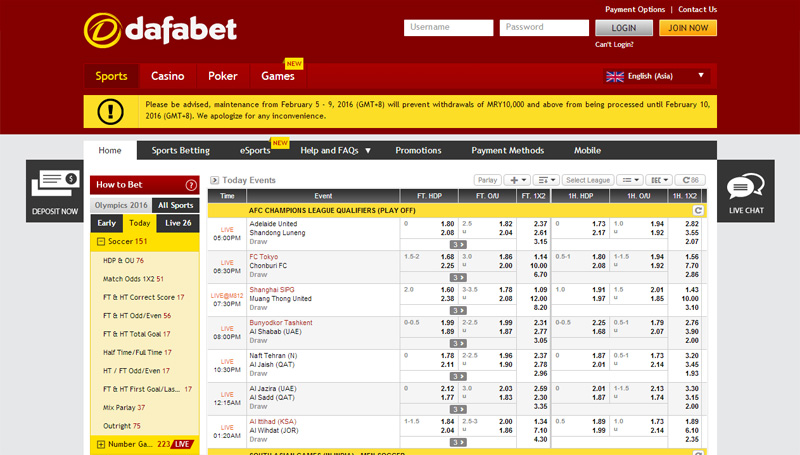This screenshot has width=800, height=455.
Task: Select FT & HT Odd/Even 56 market
Action: pos(137,316)
